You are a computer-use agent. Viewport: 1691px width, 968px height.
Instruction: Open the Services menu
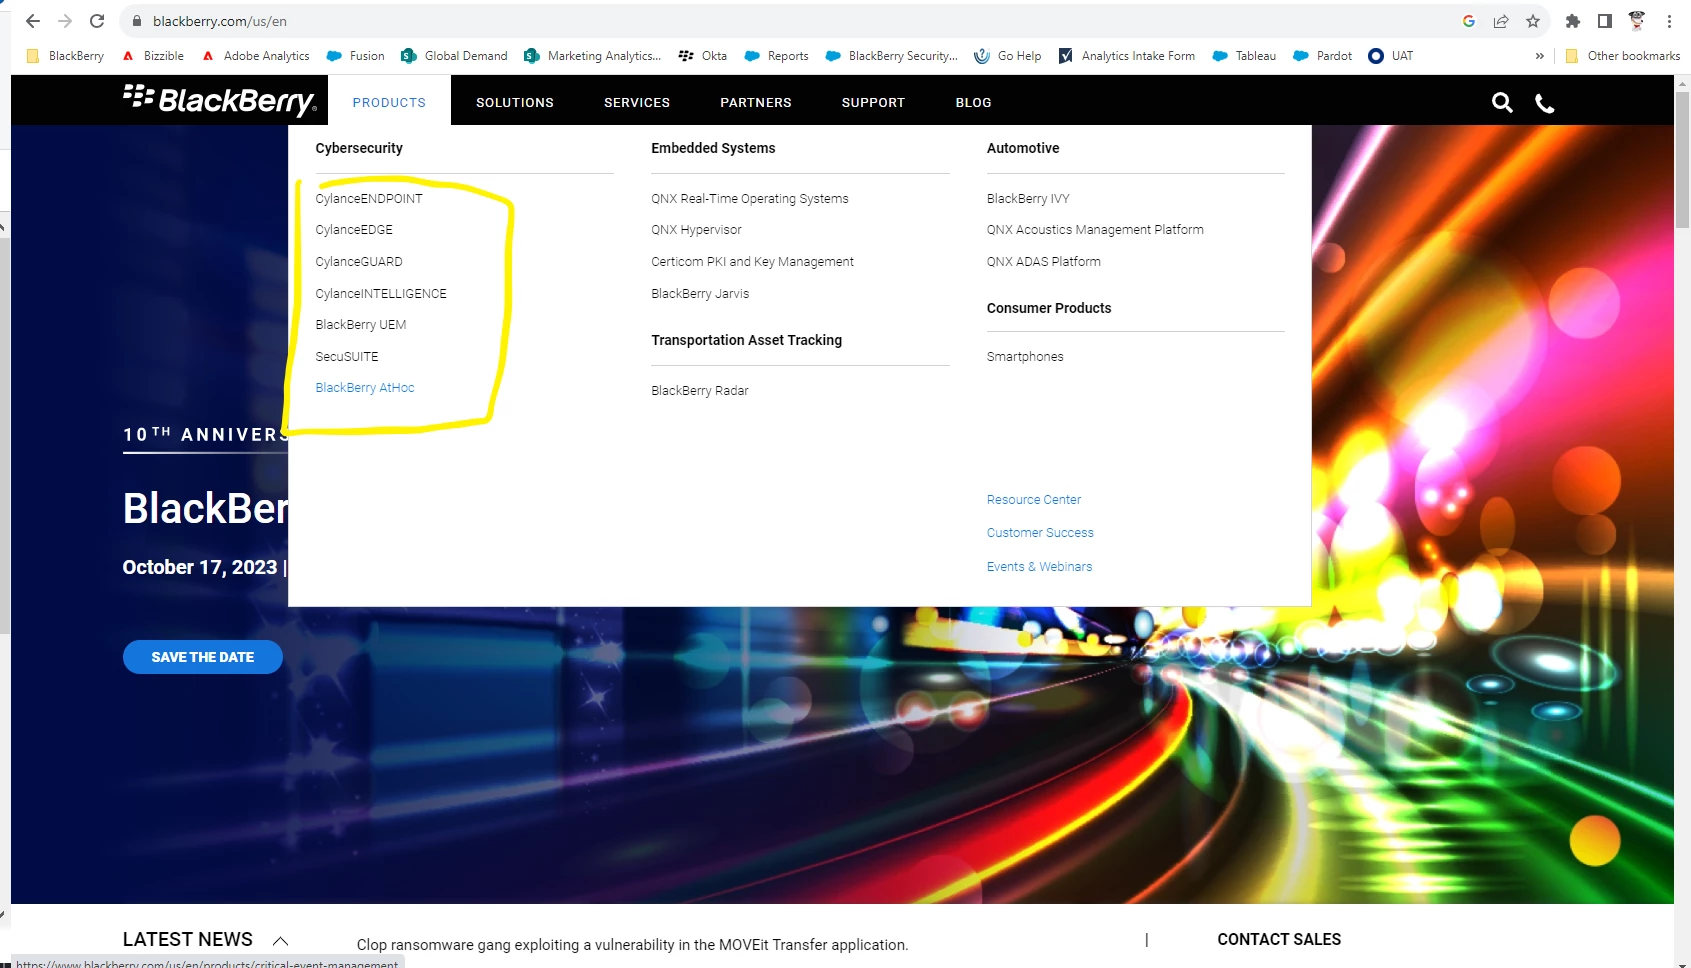(637, 103)
